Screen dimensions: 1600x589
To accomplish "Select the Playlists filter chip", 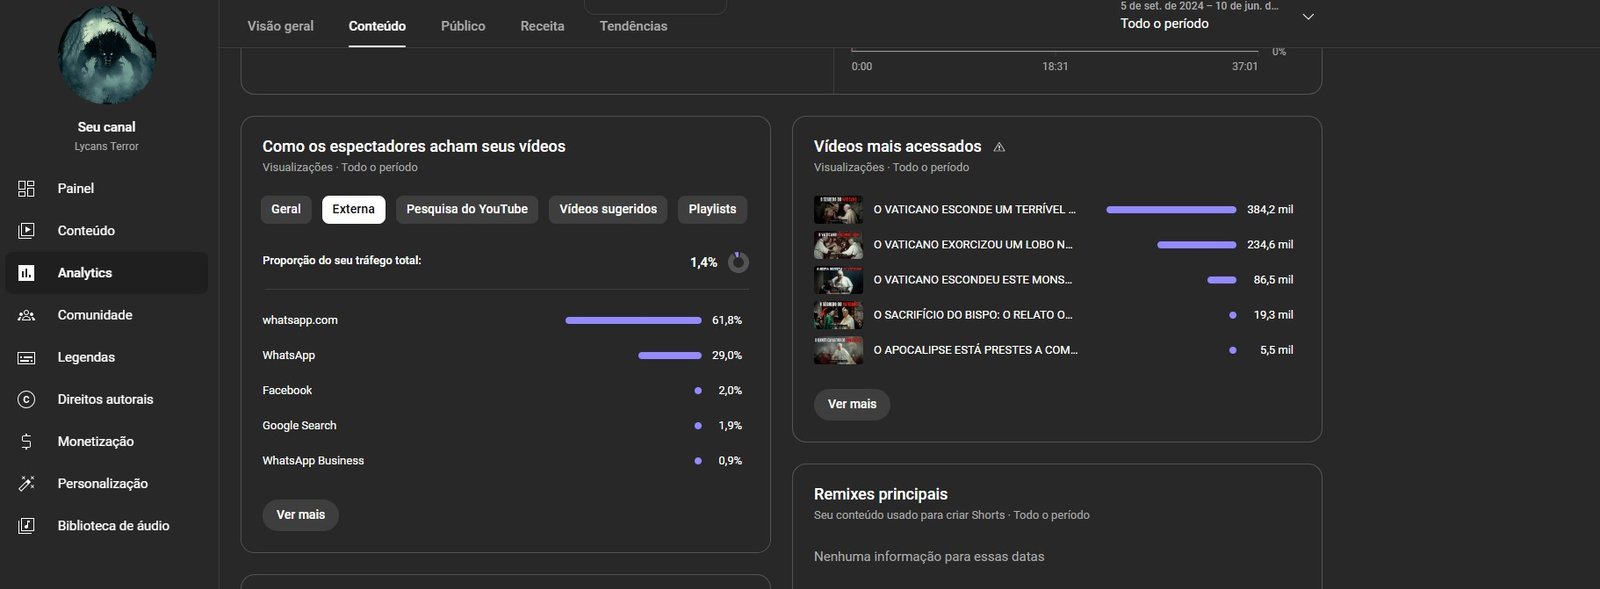I will (712, 209).
